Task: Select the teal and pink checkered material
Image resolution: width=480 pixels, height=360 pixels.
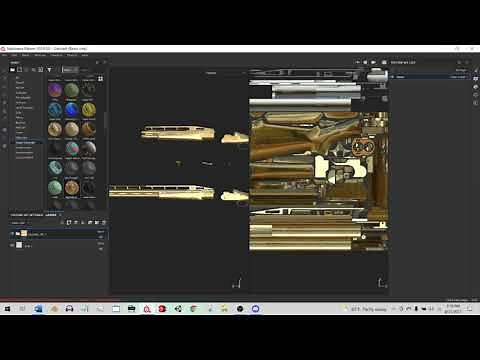Action: coord(71,149)
